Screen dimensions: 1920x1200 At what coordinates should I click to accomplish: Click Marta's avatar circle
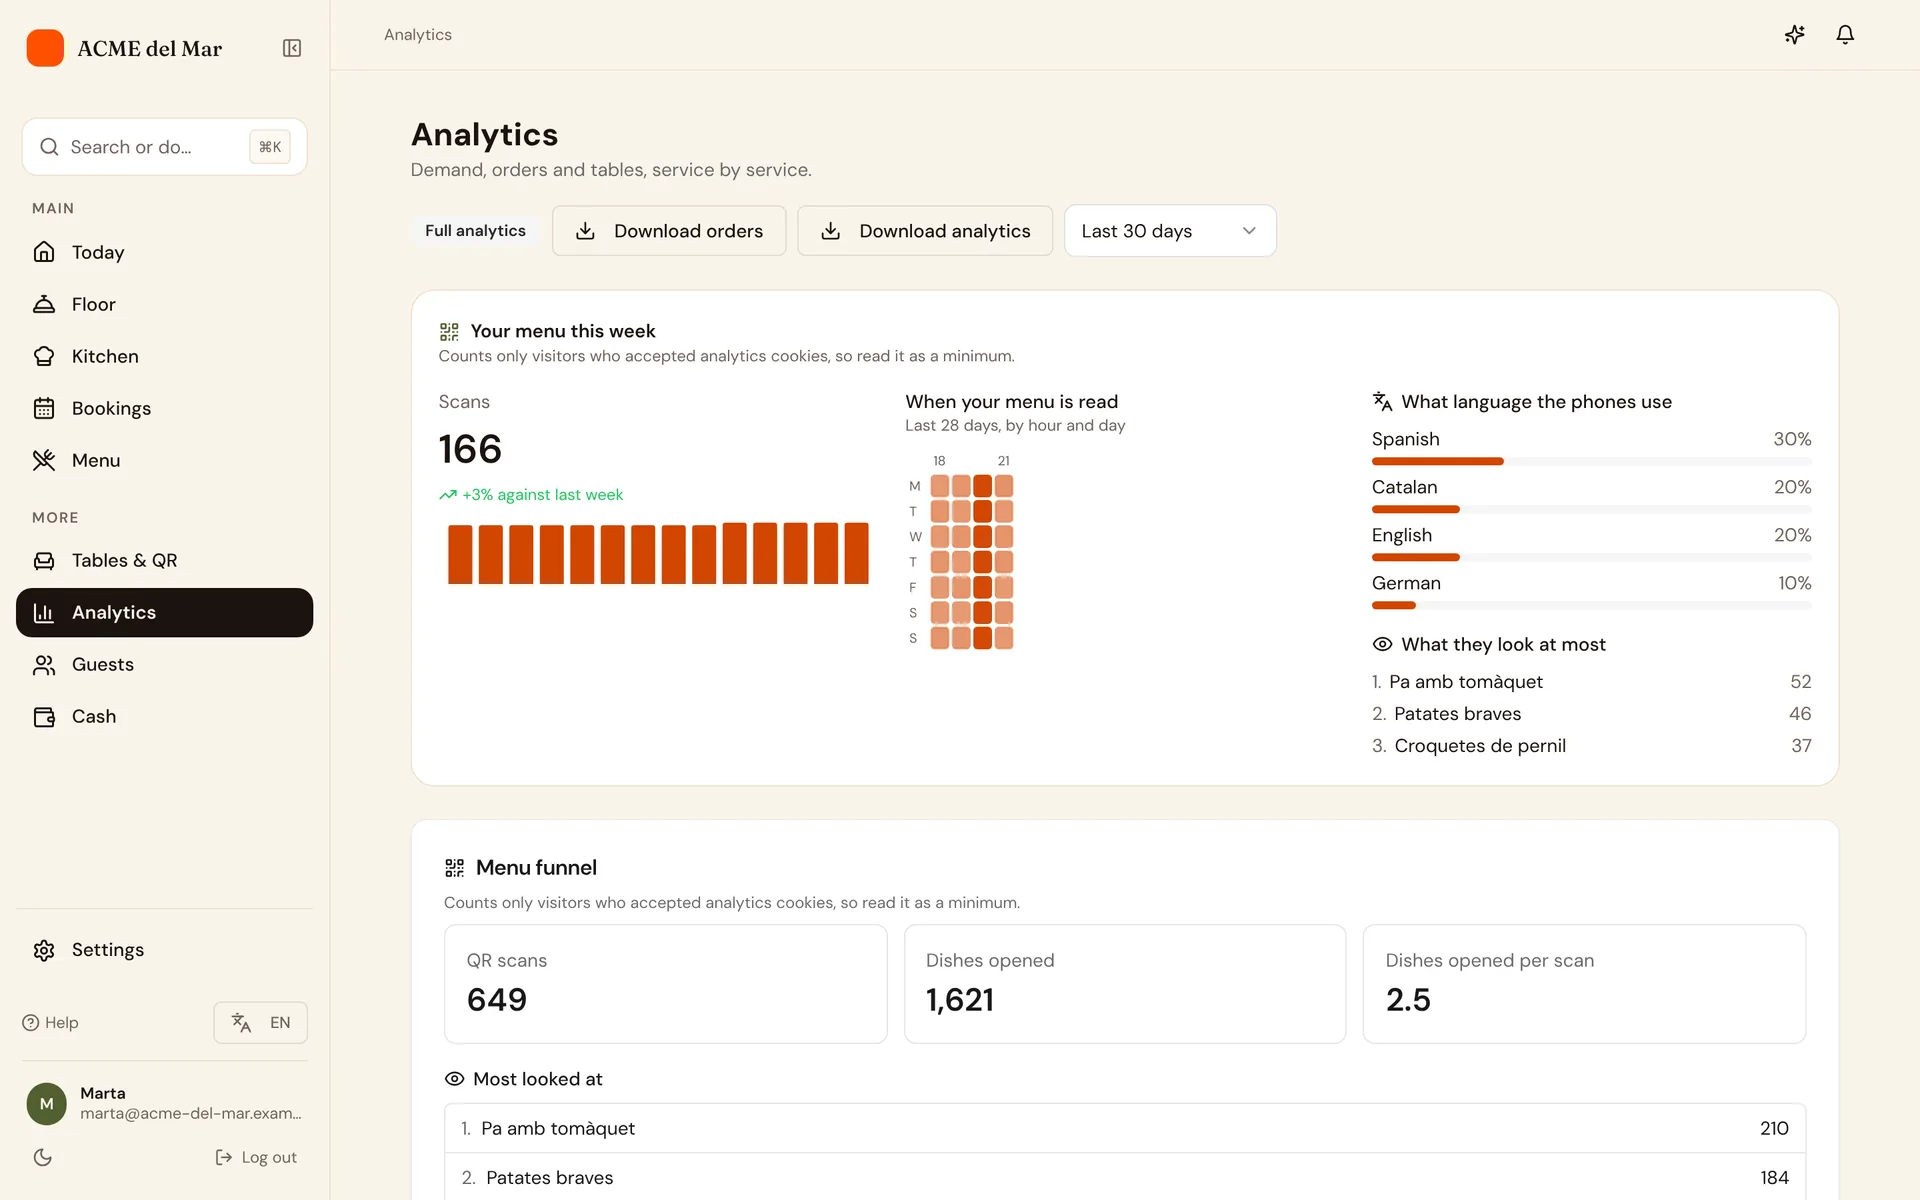click(46, 1103)
